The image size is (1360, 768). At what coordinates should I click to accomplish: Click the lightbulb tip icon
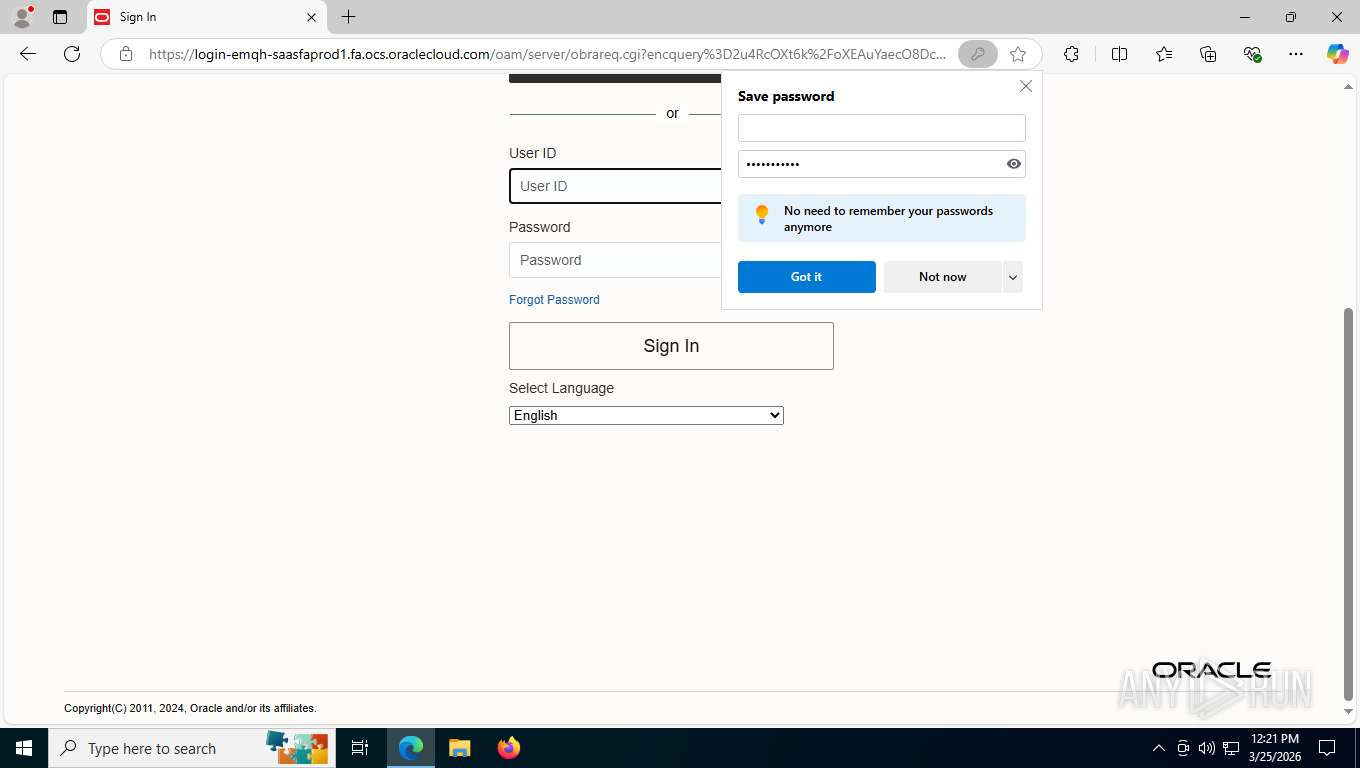762,214
